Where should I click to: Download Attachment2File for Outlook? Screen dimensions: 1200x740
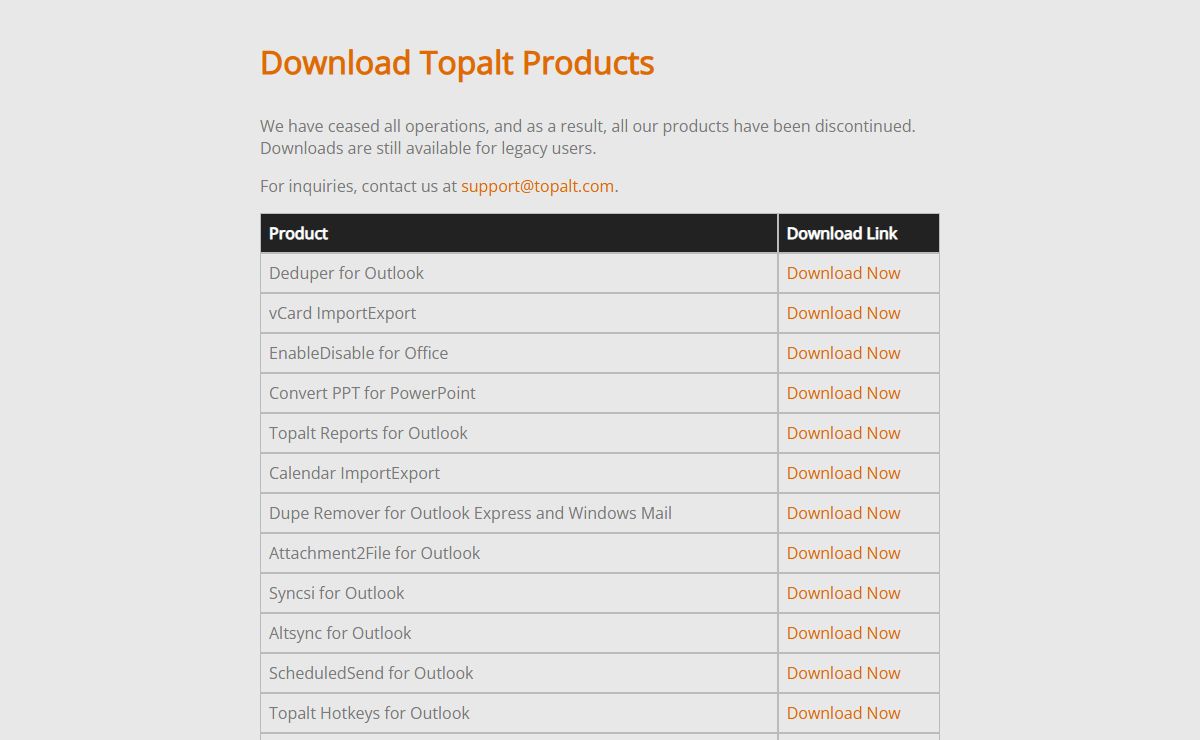point(843,553)
